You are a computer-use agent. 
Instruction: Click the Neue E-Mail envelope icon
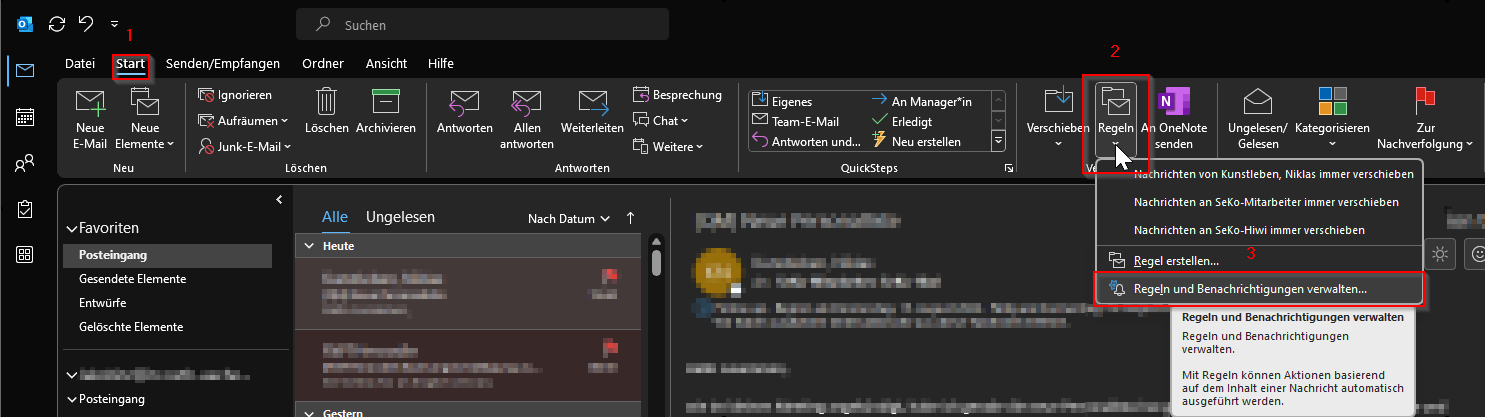(x=90, y=103)
